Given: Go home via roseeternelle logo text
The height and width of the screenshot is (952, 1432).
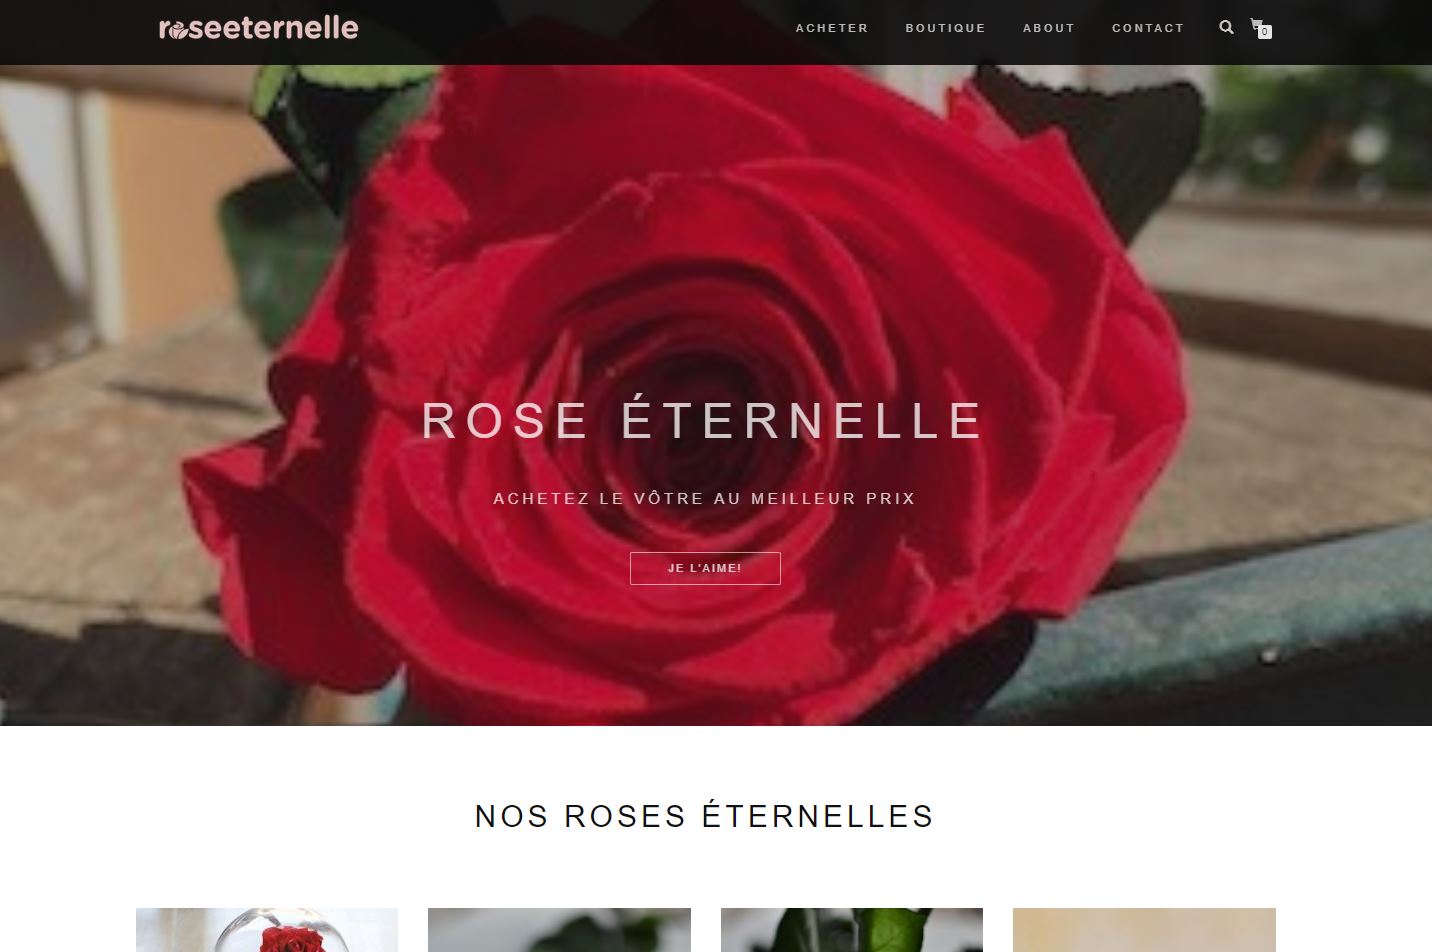Looking at the screenshot, I should click(x=258, y=27).
